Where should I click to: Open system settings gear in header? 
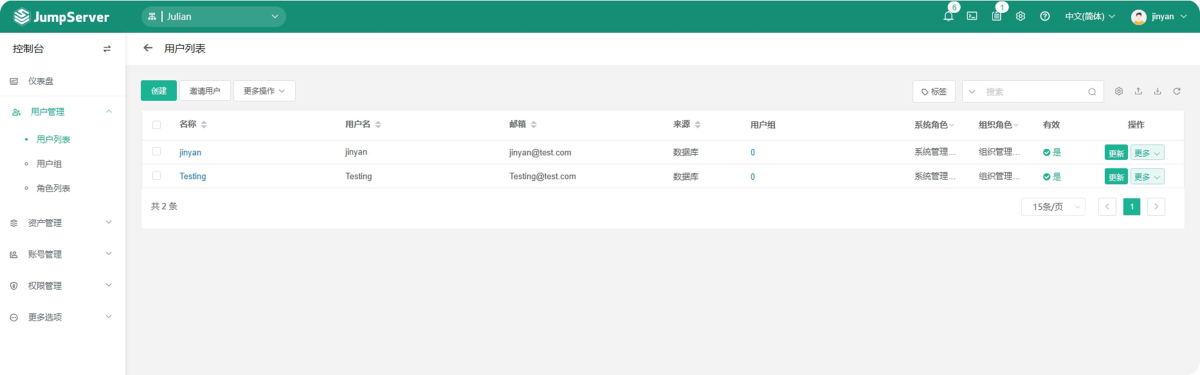(x=1020, y=16)
